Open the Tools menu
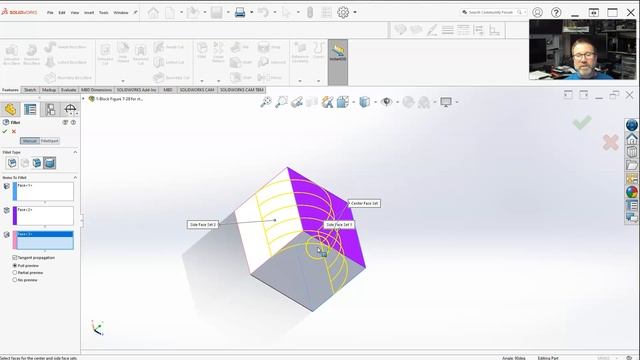 pyautogui.click(x=104, y=13)
